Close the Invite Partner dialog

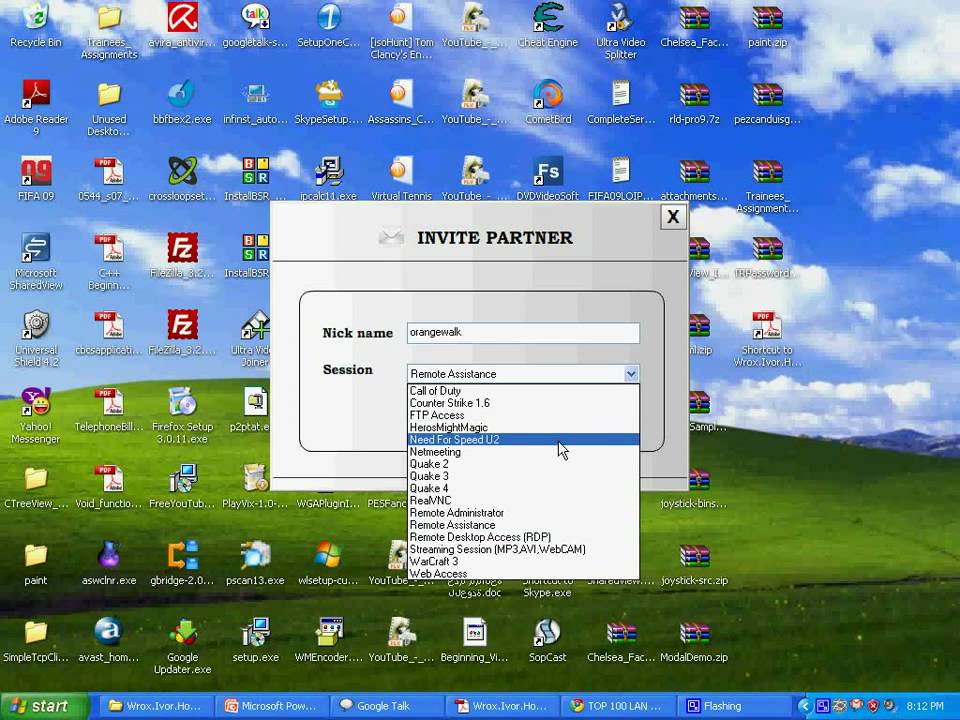click(x=673, y=217)
